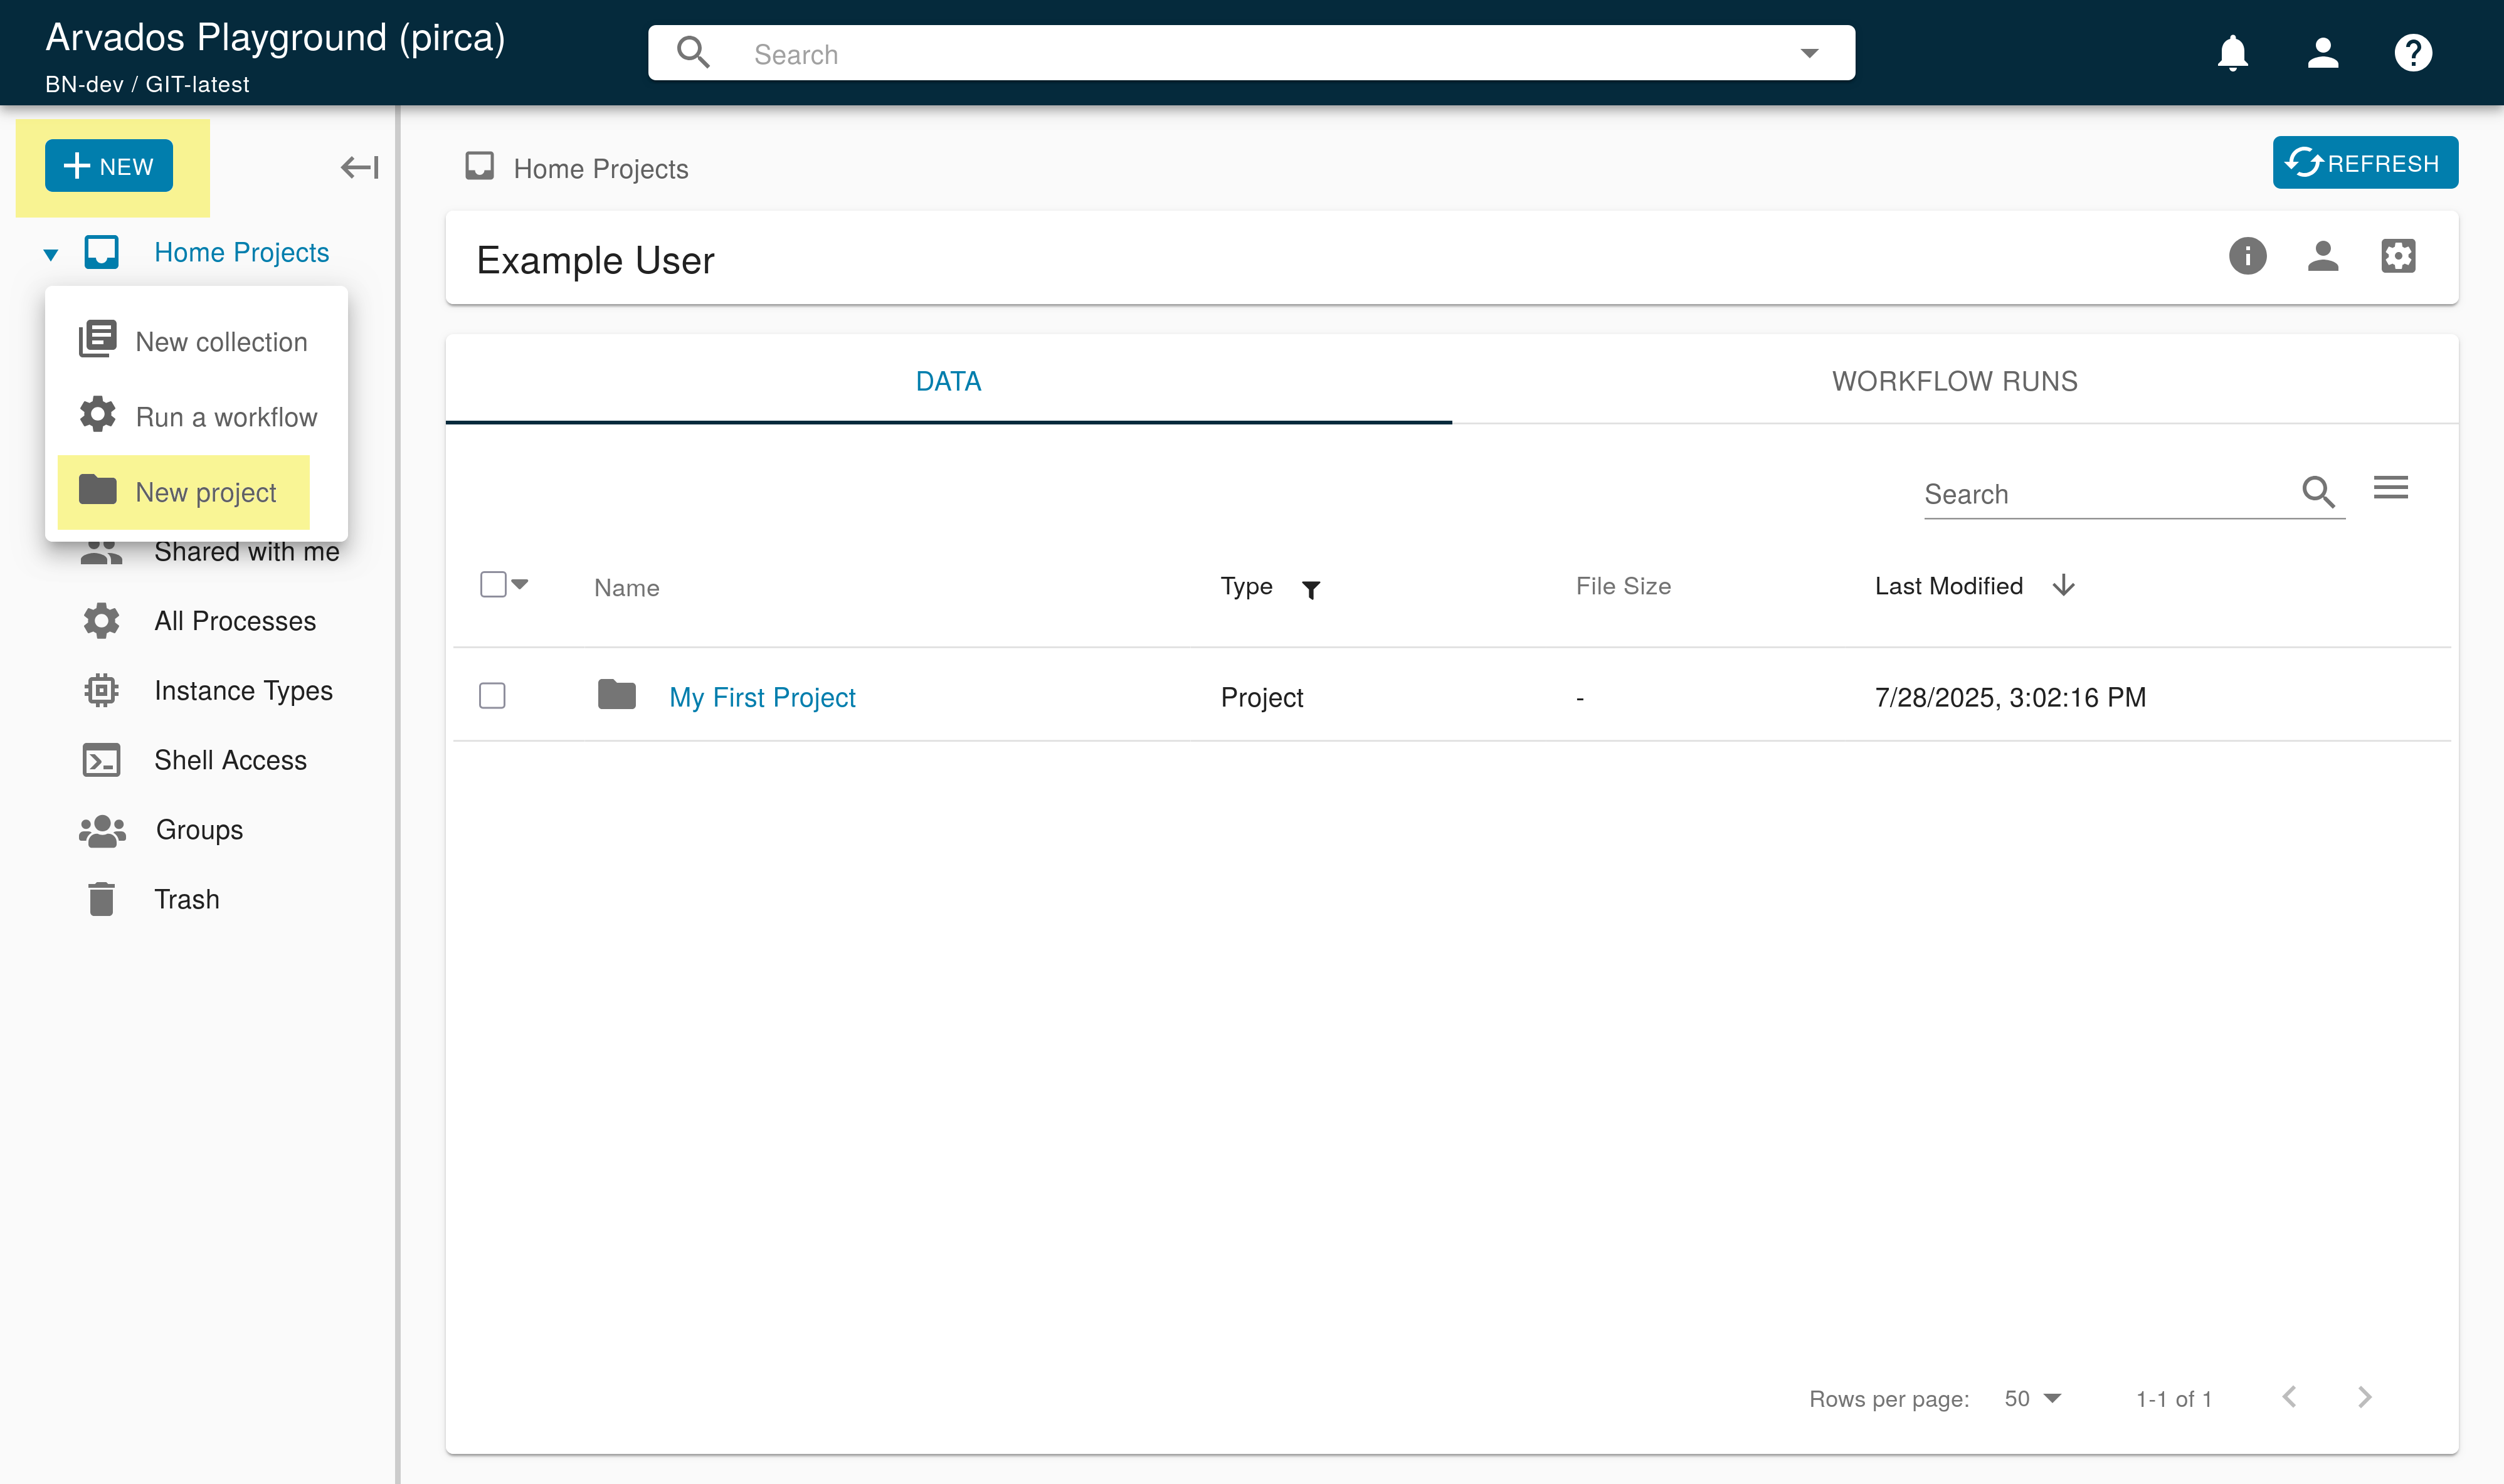This screenshot has height=1484, width=2504.
Task: Switch to the Workflow Runs tab
Action: coord(1954,381)
